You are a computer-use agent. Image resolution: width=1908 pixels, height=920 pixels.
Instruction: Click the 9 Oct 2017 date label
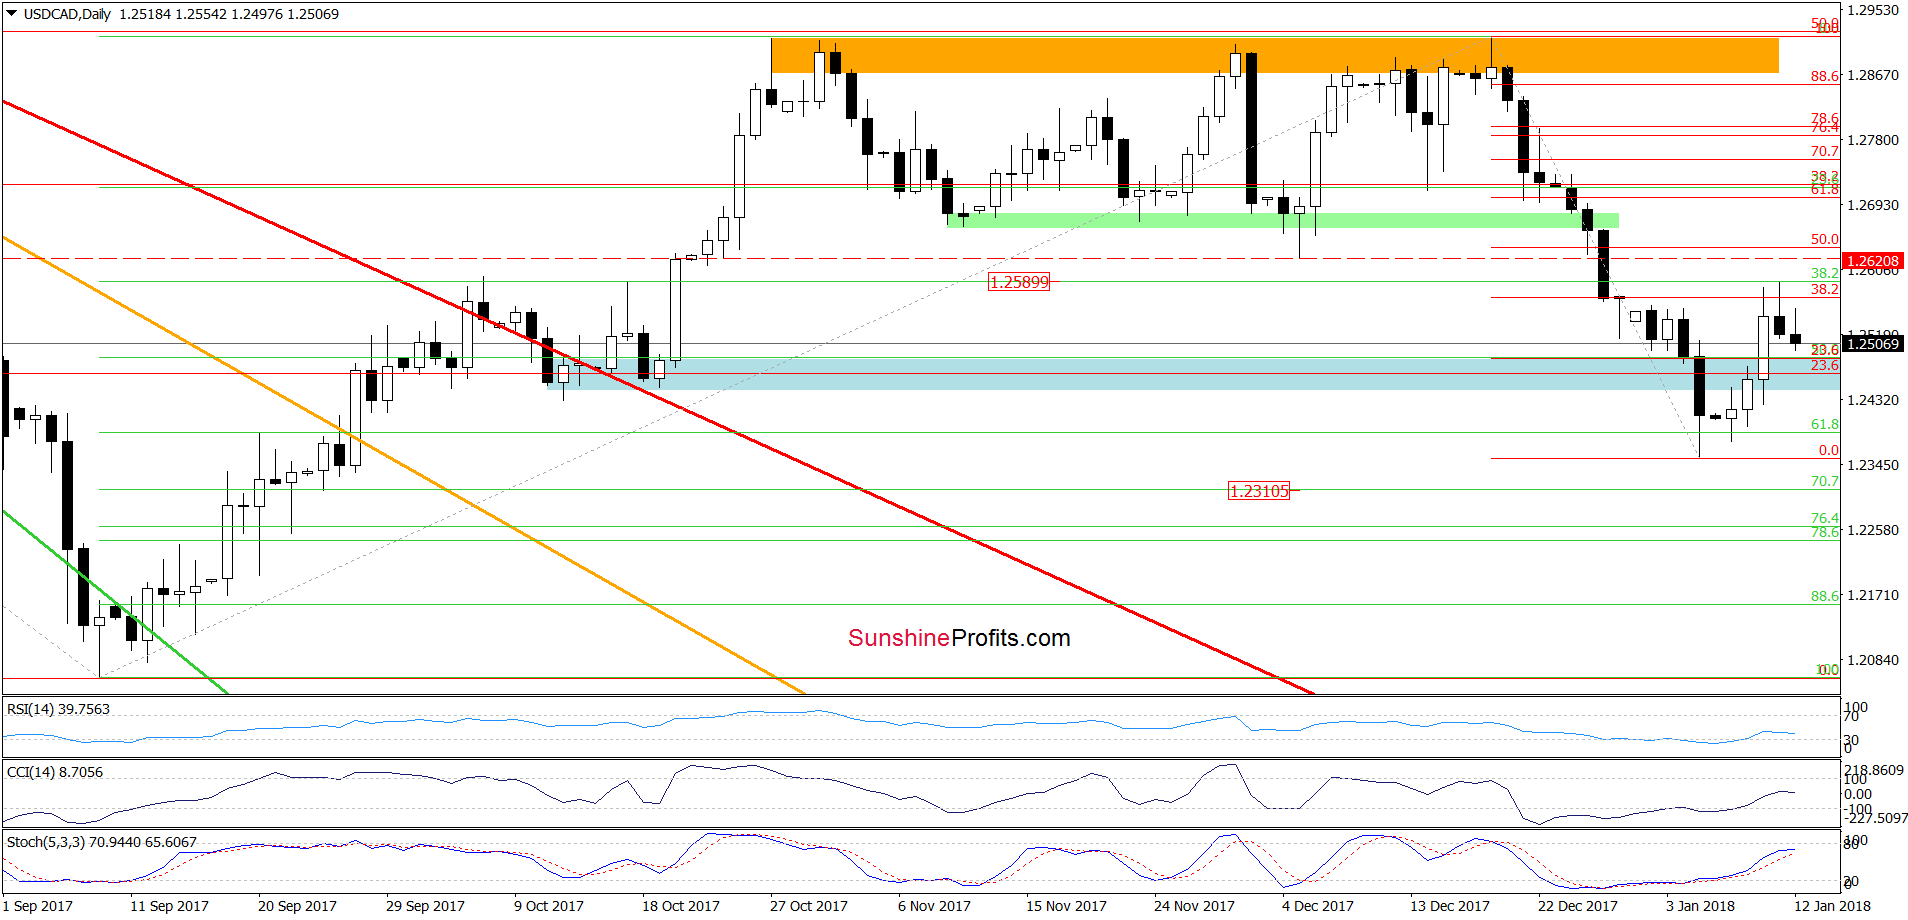tap(549, 906)
